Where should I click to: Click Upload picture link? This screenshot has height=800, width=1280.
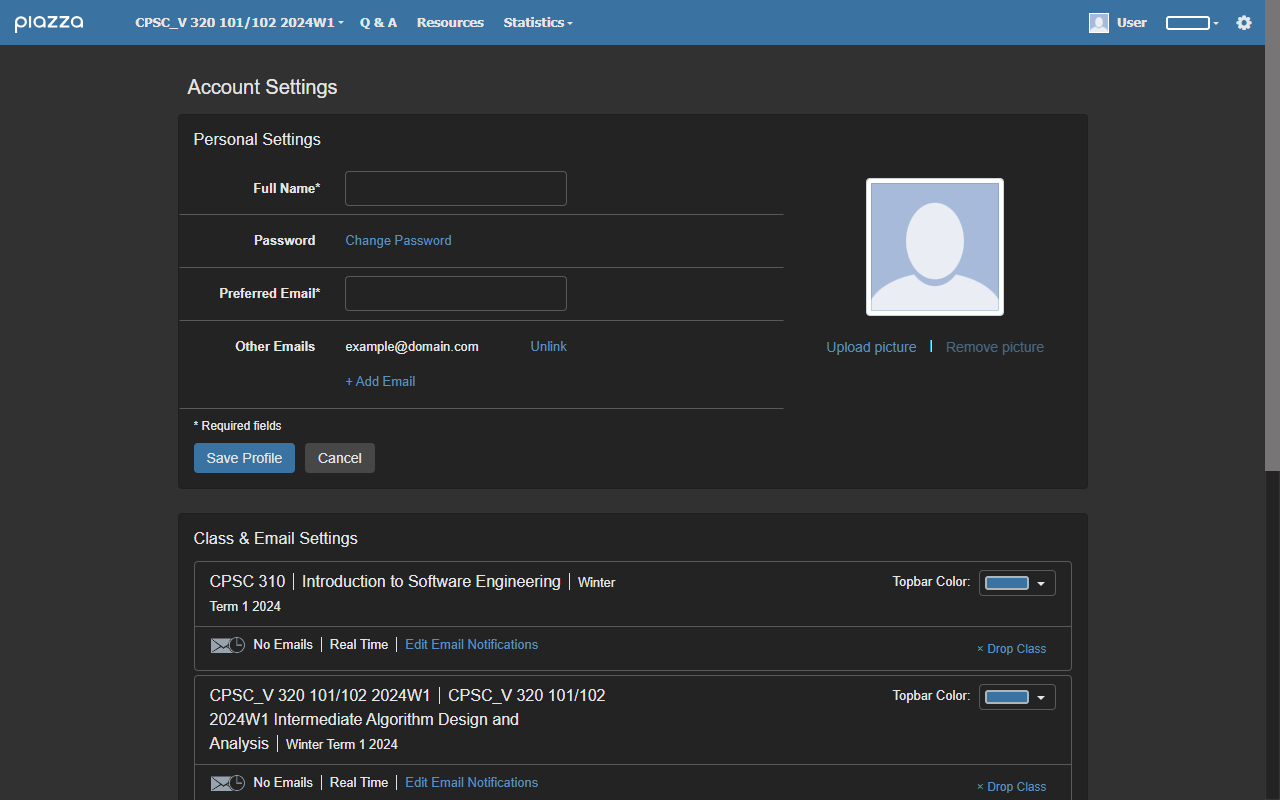pos(871,347)
